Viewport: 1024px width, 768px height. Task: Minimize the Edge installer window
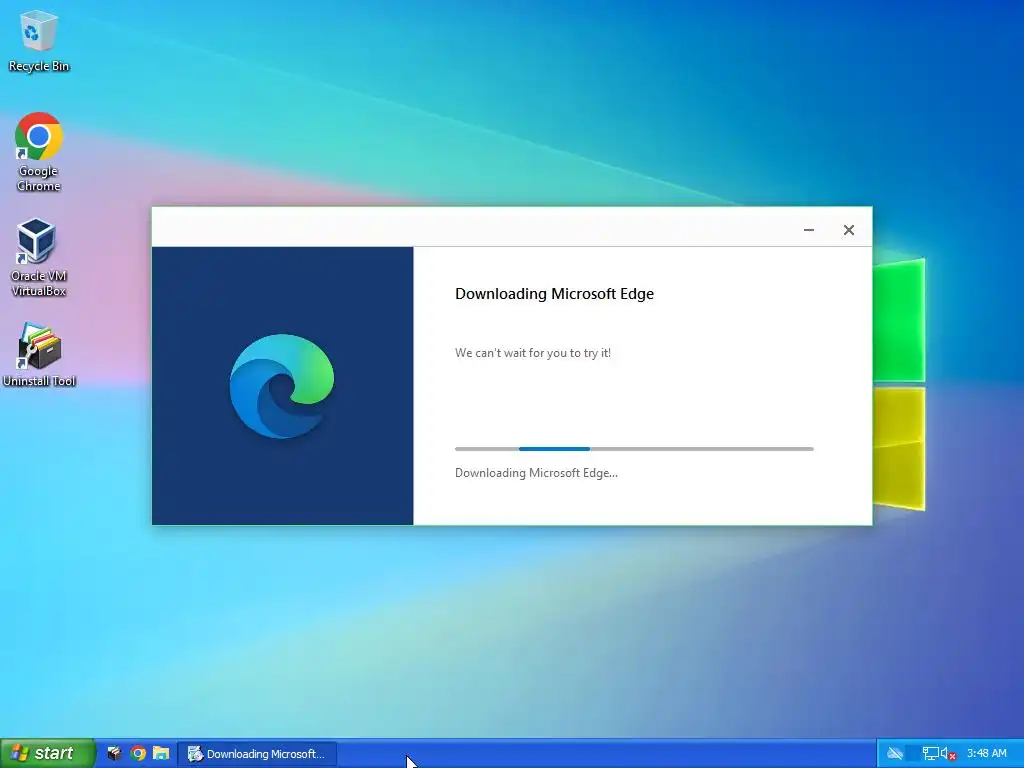click(808, 230)
